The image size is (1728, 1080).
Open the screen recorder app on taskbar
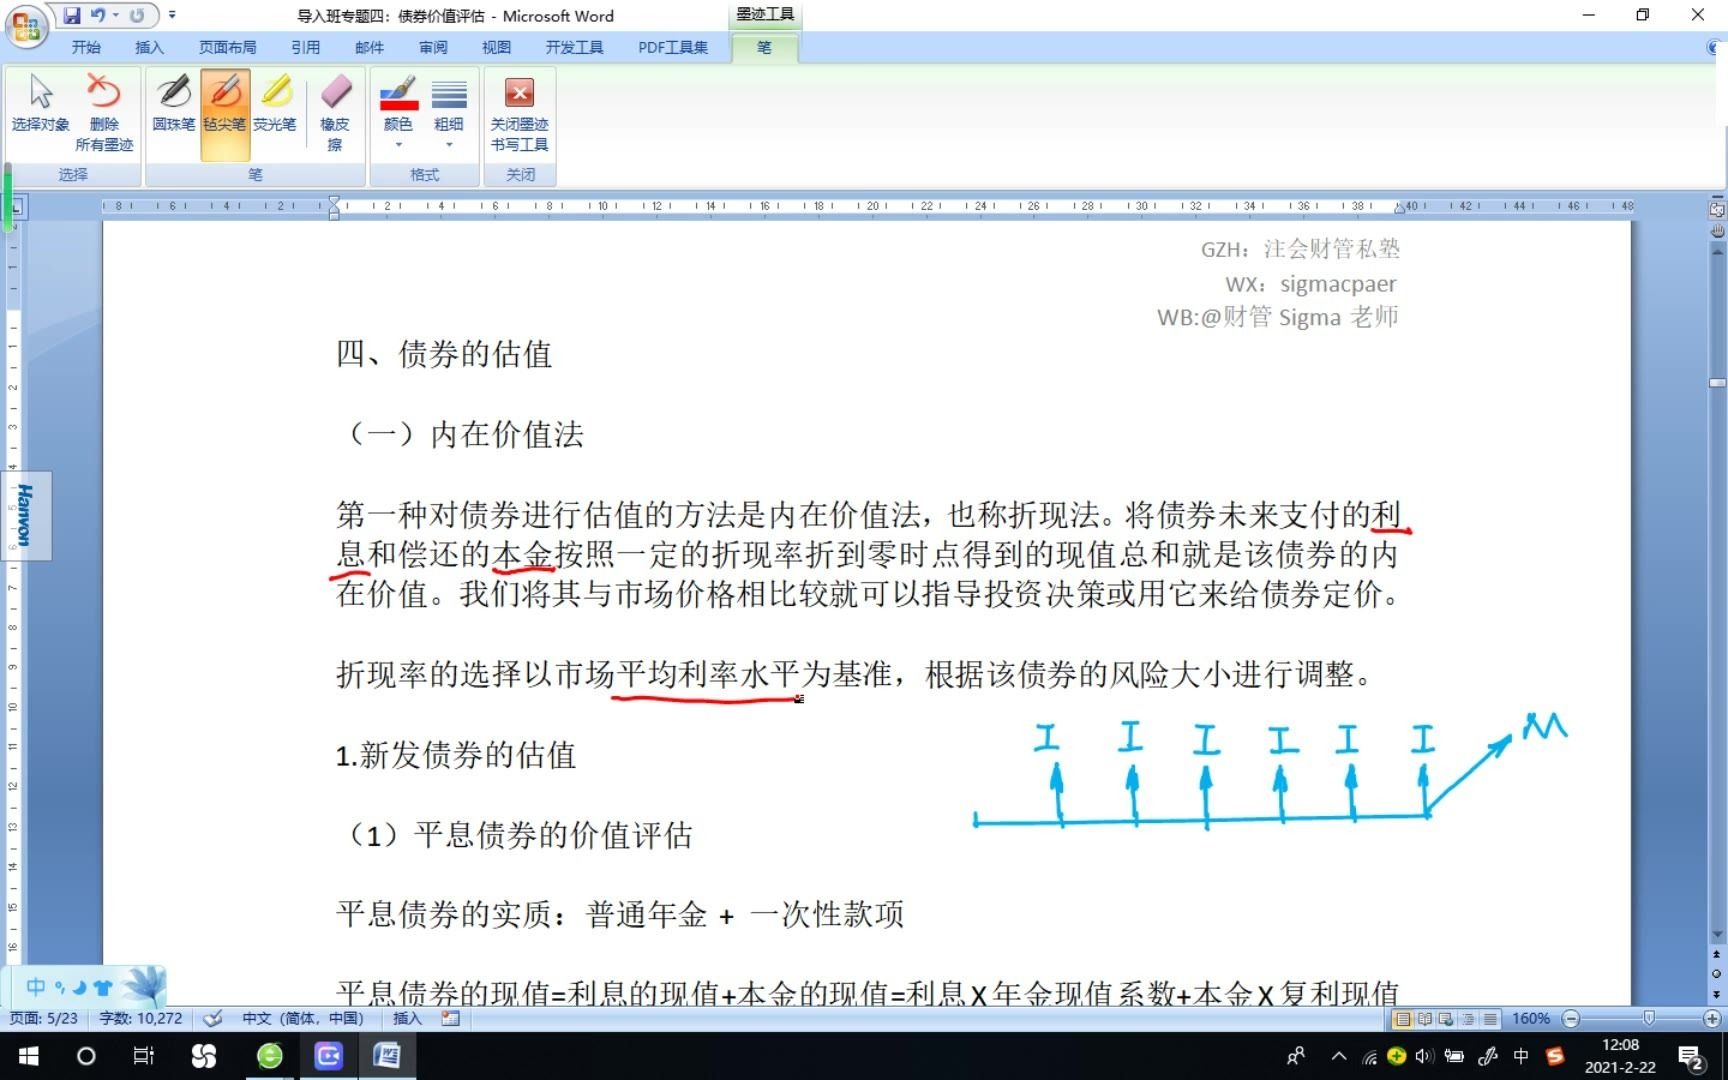[x=328, y=1056]
